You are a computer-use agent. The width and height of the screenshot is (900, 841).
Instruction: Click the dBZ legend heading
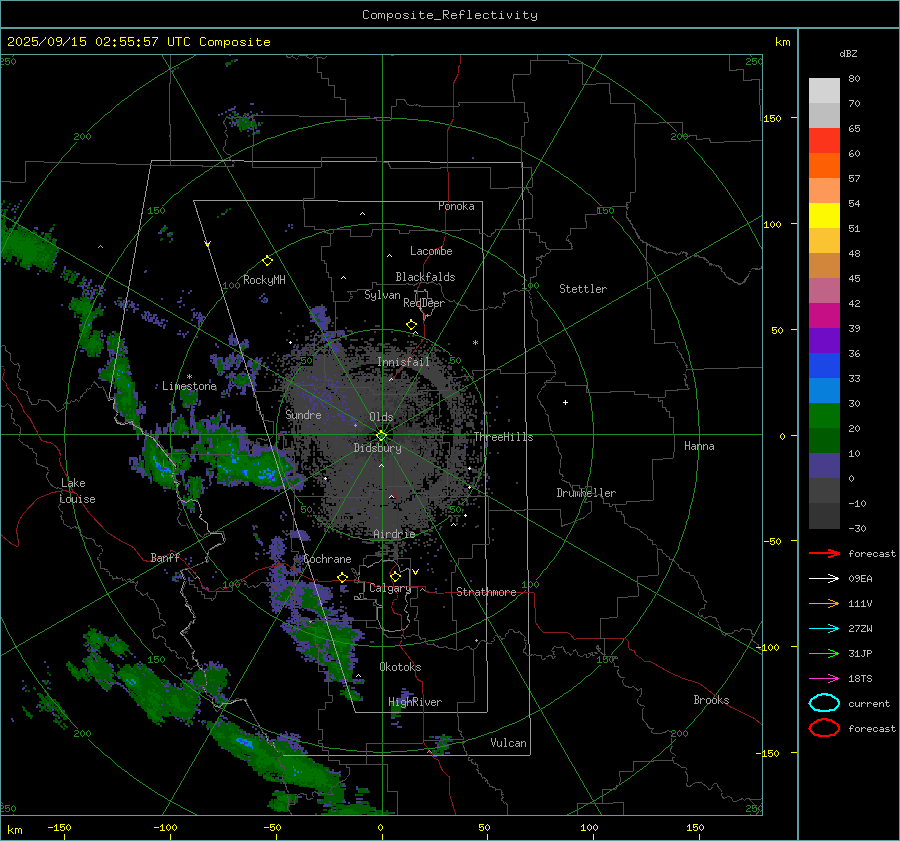[848, 53]
